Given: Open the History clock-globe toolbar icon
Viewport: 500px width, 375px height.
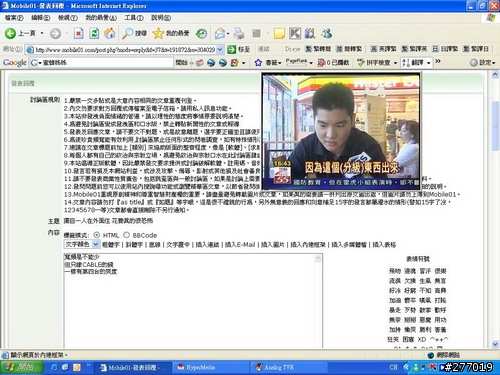Looking at the screenshot, I should tap(201, 33).
